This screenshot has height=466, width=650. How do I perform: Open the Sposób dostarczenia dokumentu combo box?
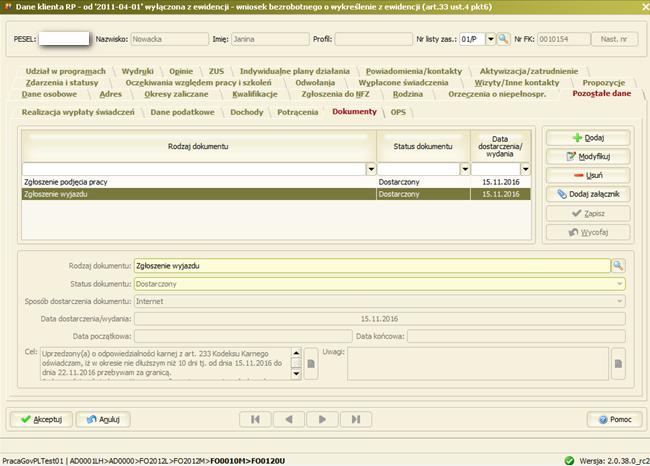click(x=380, y=301)
